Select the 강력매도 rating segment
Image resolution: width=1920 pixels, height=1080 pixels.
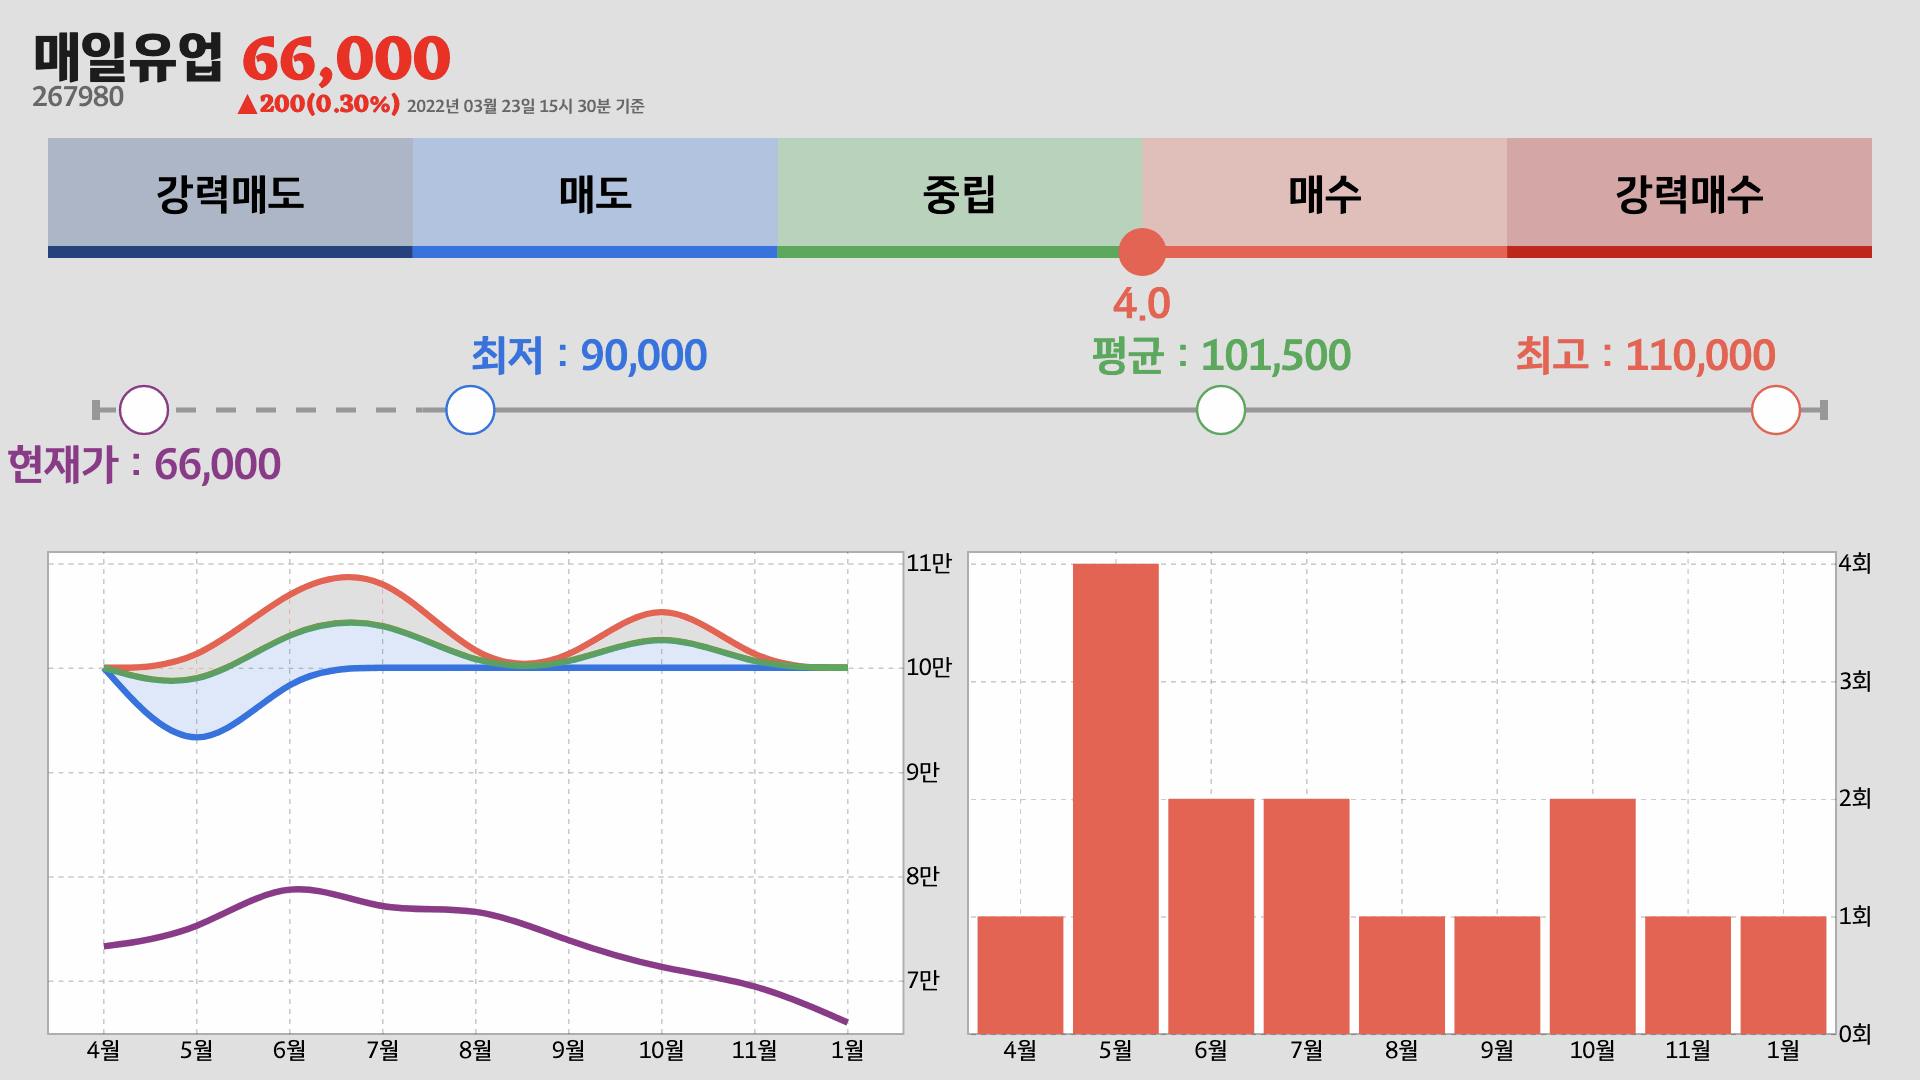coord(230,197)
